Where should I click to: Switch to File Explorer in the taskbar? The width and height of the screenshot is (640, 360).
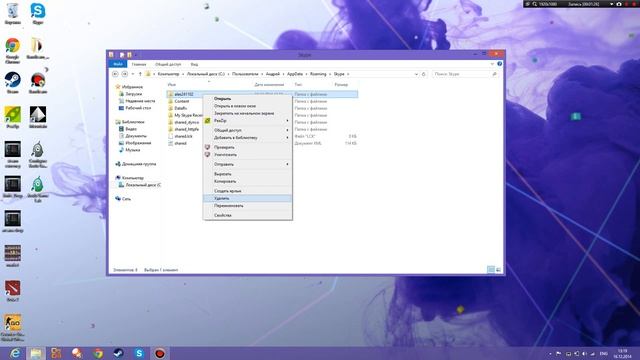pyautogui.click(x=36, y=353)
